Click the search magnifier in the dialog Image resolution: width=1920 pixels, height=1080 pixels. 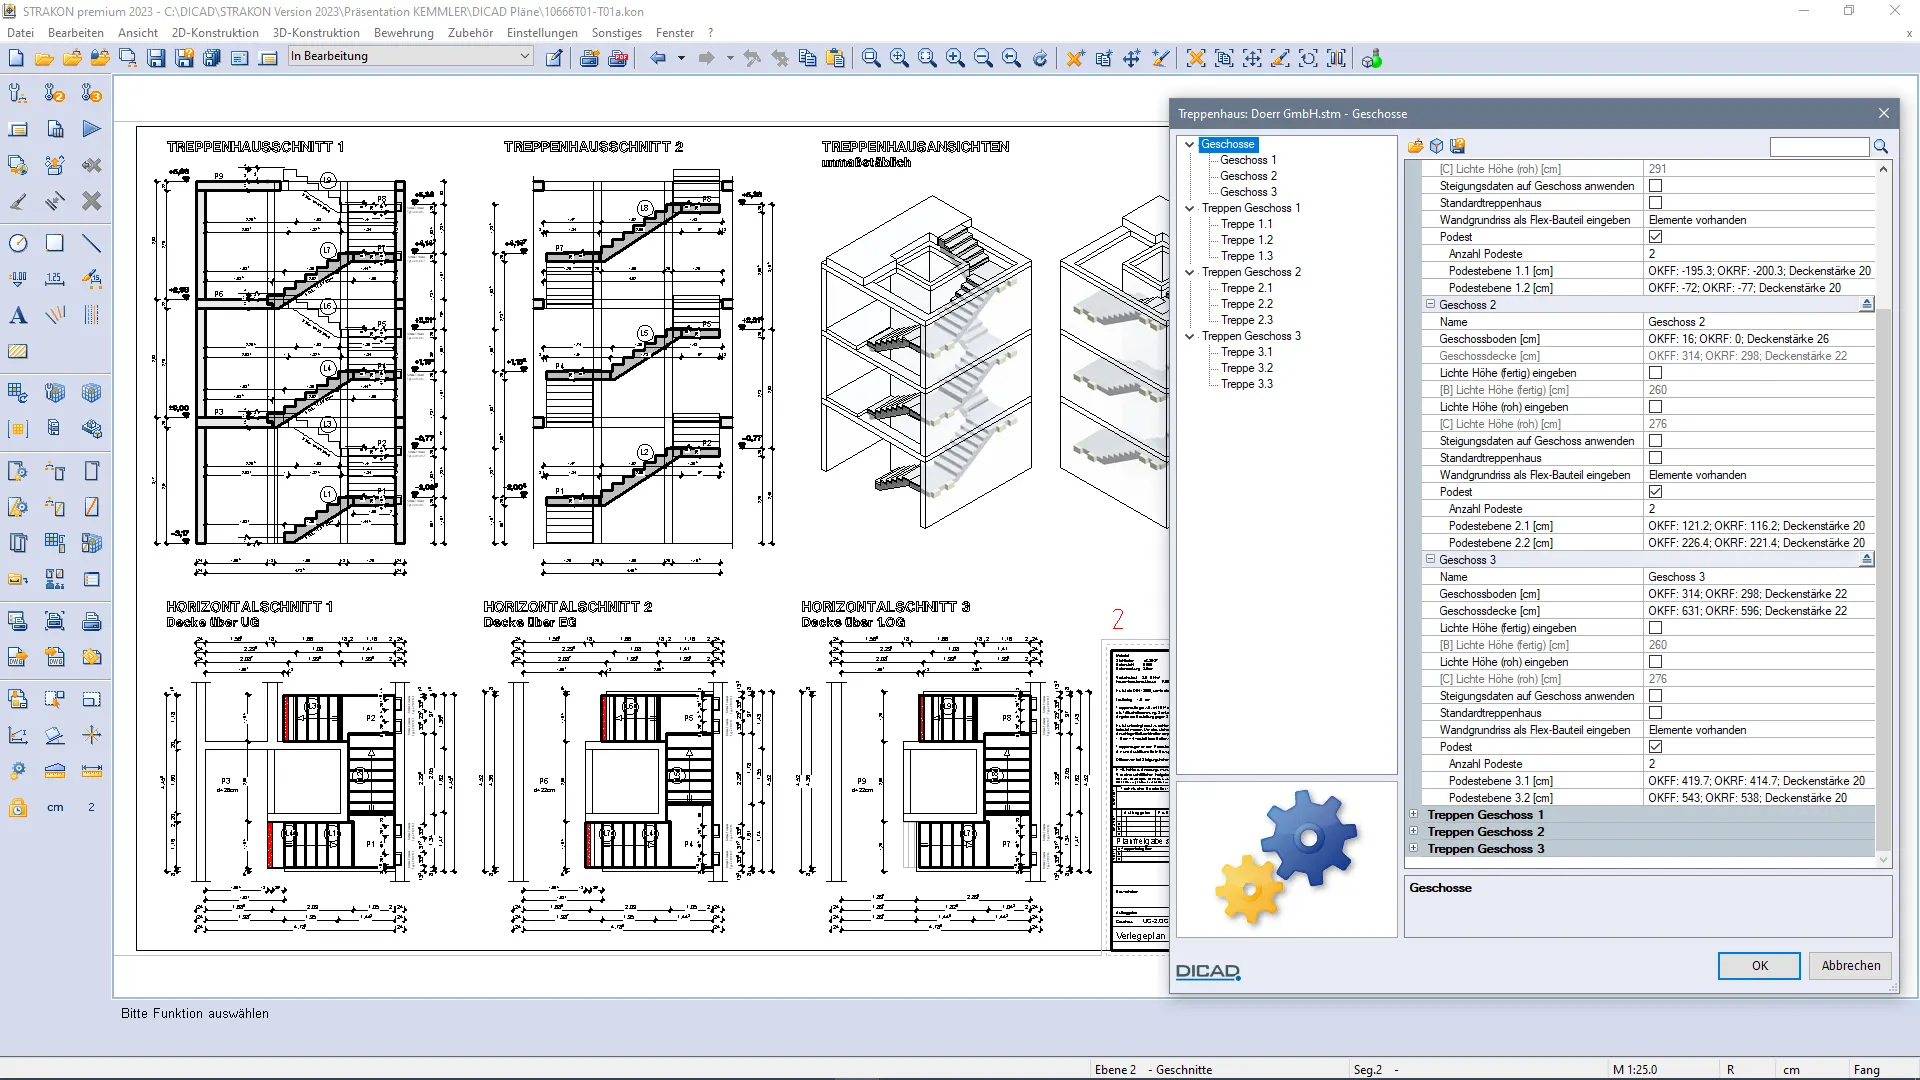tap(1881, 147)
